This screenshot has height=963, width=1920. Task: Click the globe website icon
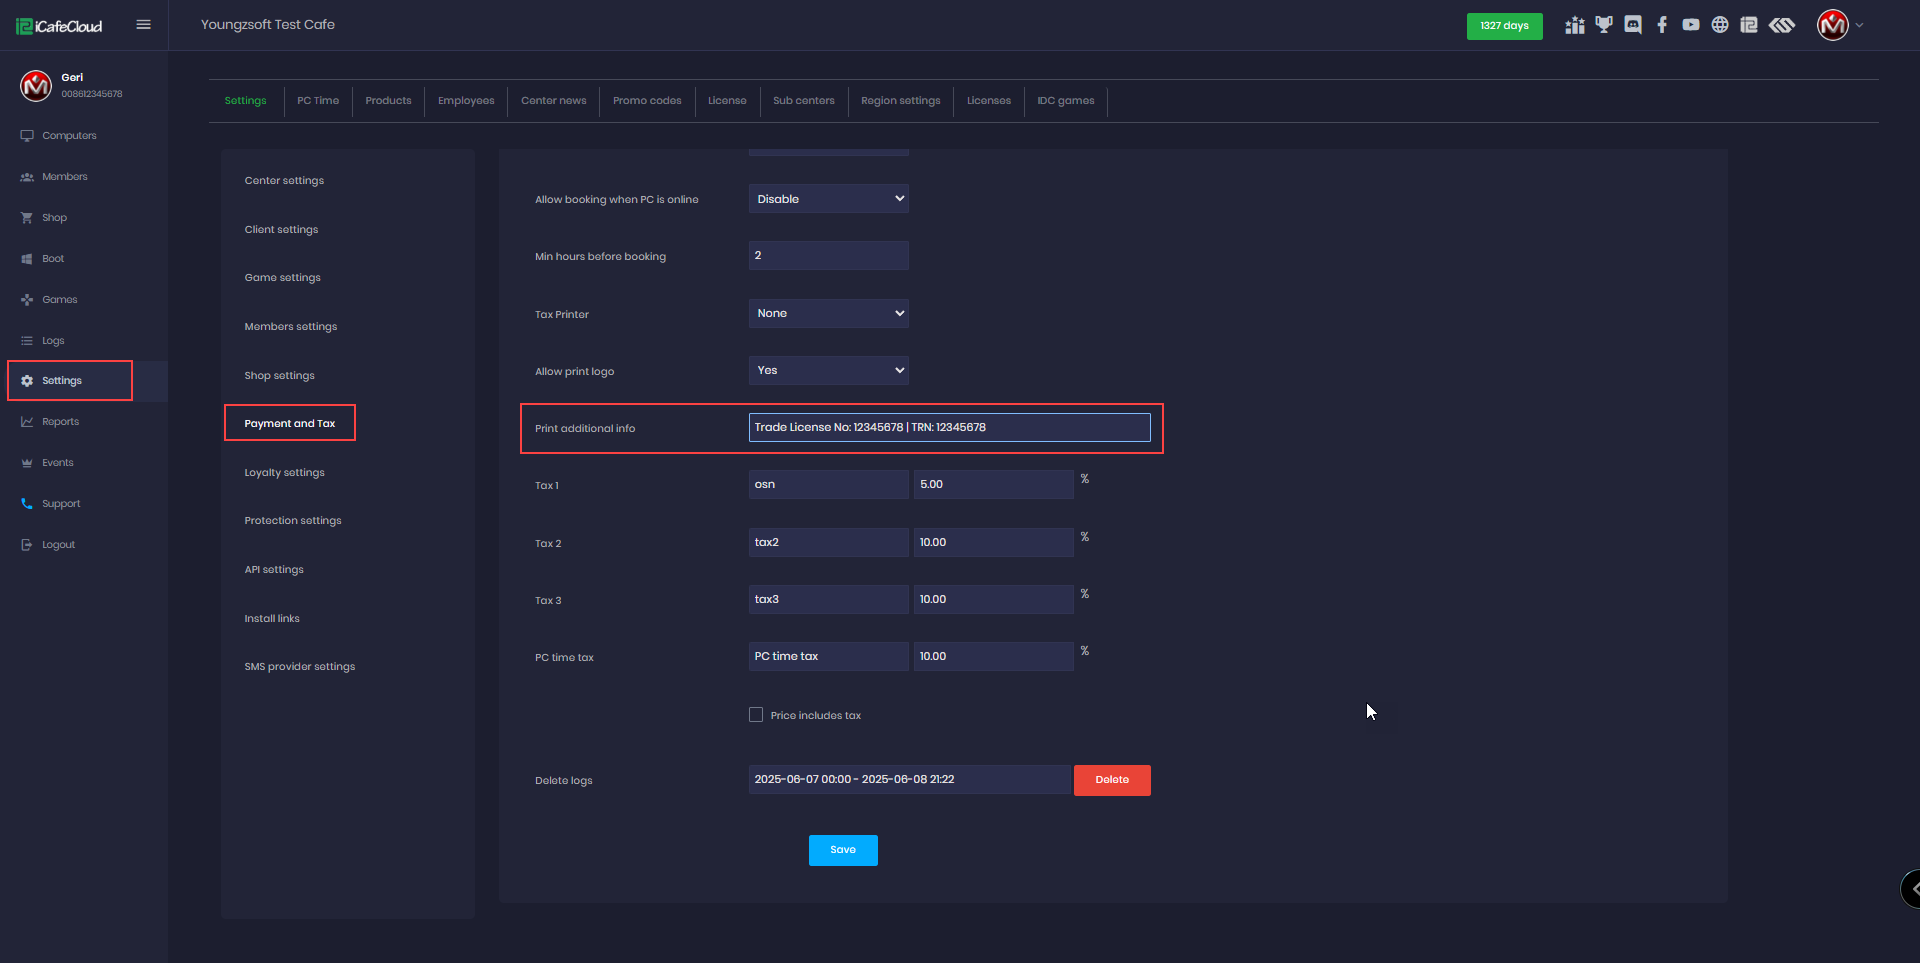(x=1720, y=25)
